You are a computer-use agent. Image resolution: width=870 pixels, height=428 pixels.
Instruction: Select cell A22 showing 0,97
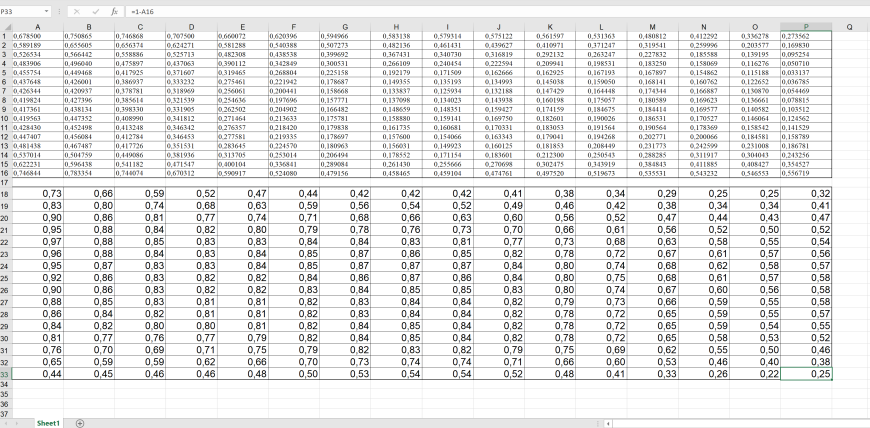click(38, 241)
